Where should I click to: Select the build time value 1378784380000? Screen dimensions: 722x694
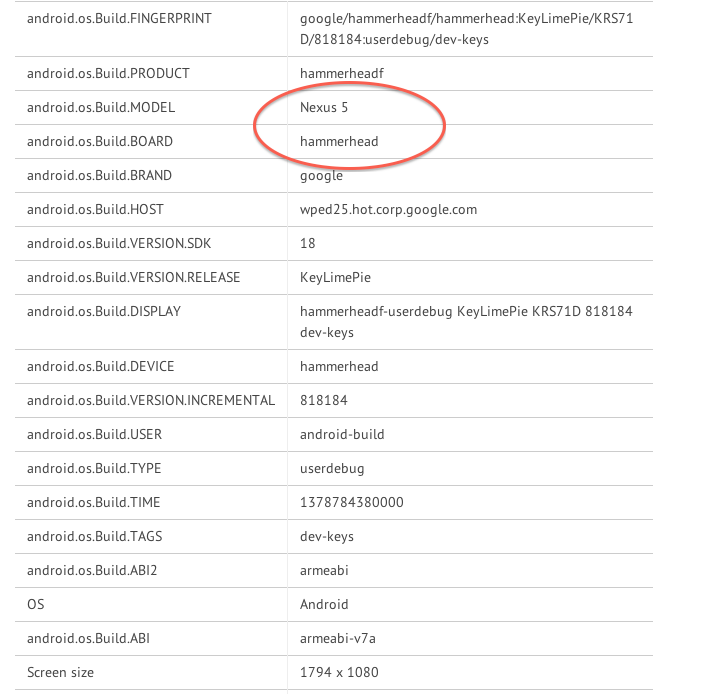pyautogui.click(x=352, y=502)
